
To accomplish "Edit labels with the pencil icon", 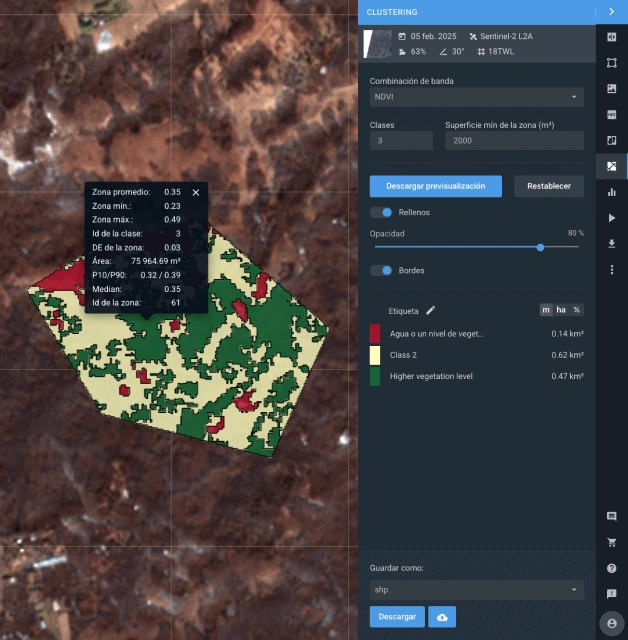I will click(431, 311).
